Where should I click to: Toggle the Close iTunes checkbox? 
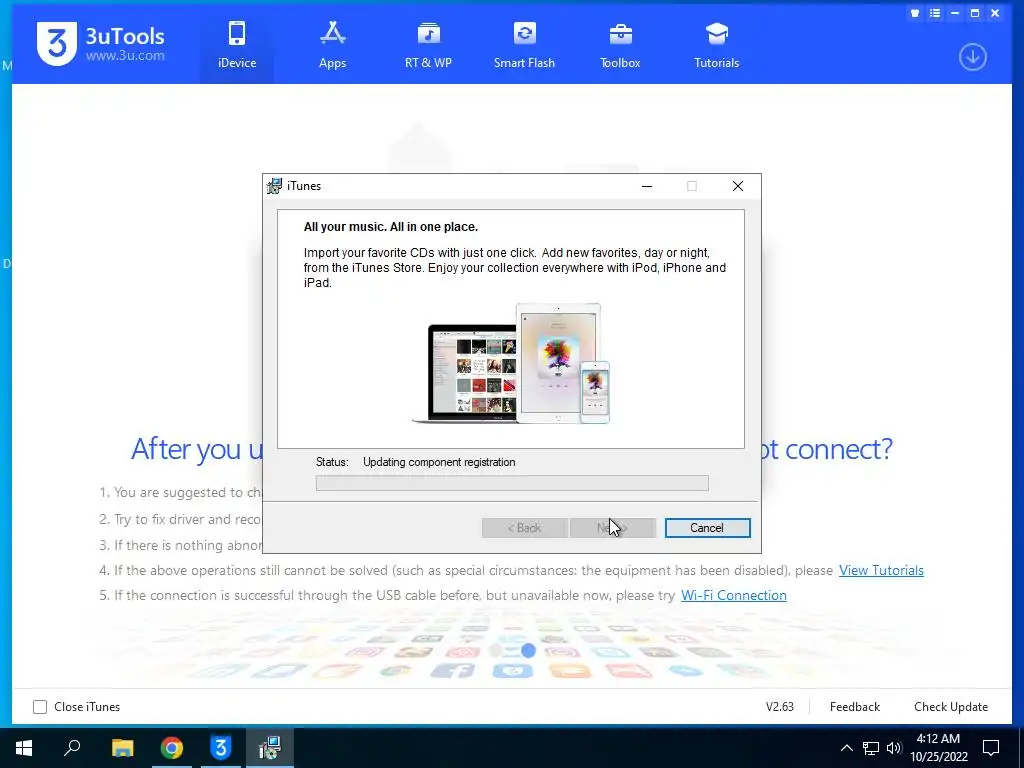pos(40,707)
